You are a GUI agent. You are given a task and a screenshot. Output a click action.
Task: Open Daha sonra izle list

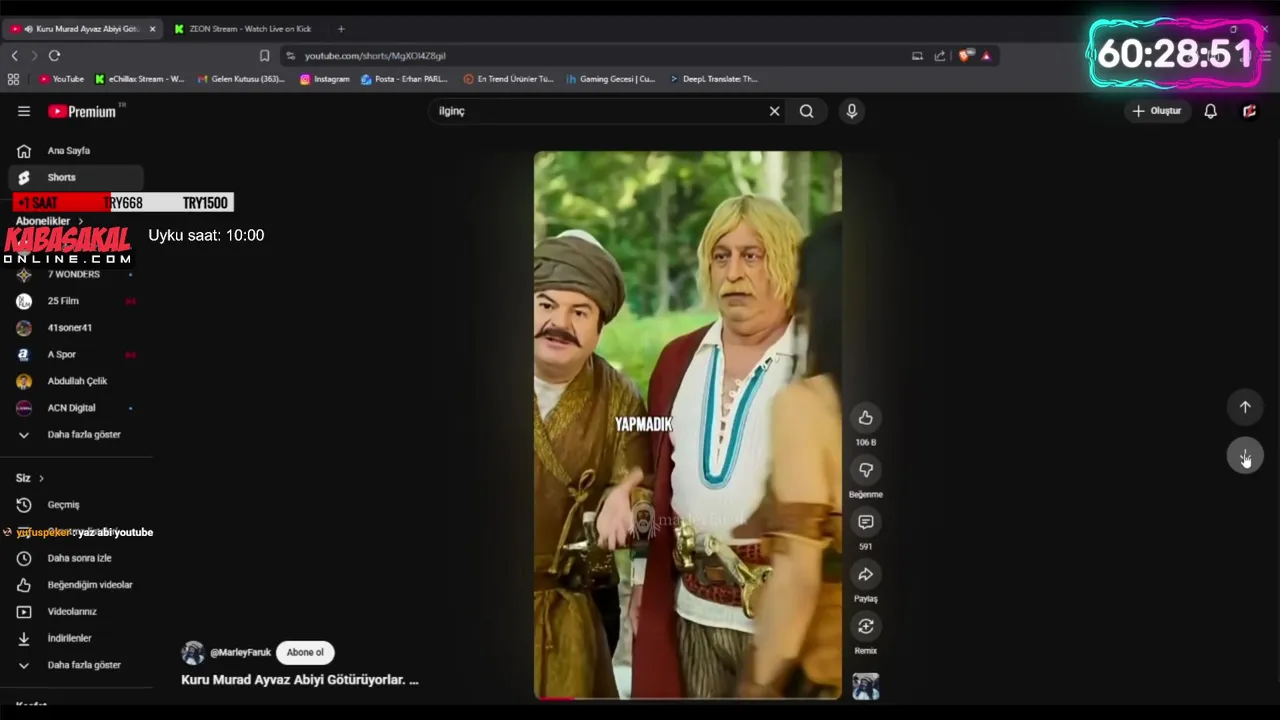(76, 558)
